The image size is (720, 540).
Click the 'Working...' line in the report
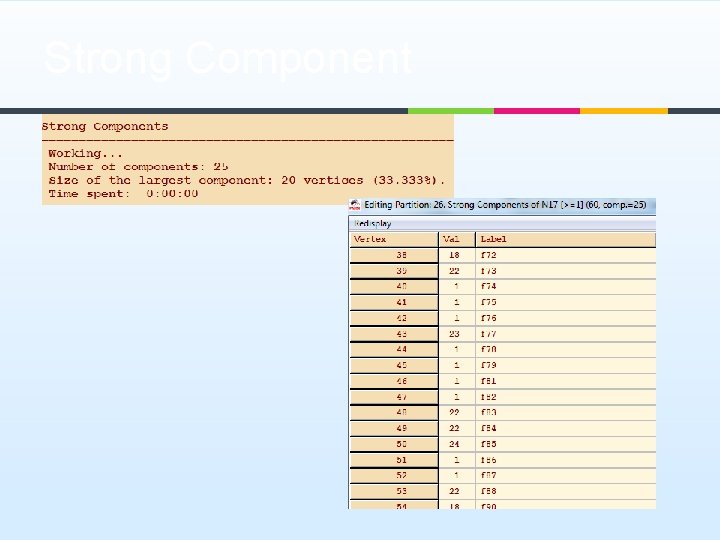pos(85,153)
